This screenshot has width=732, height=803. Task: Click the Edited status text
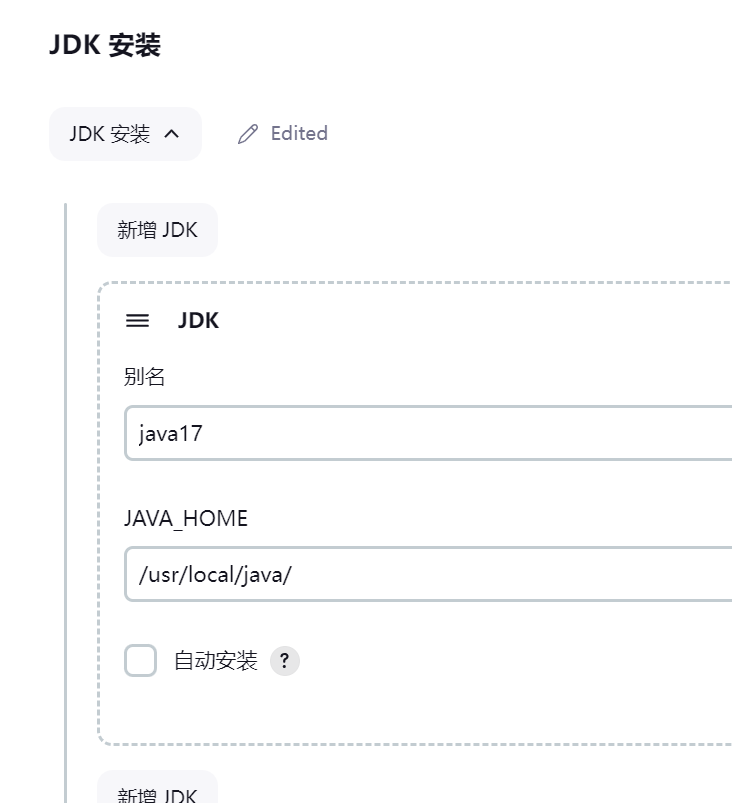tap(299, 134)
